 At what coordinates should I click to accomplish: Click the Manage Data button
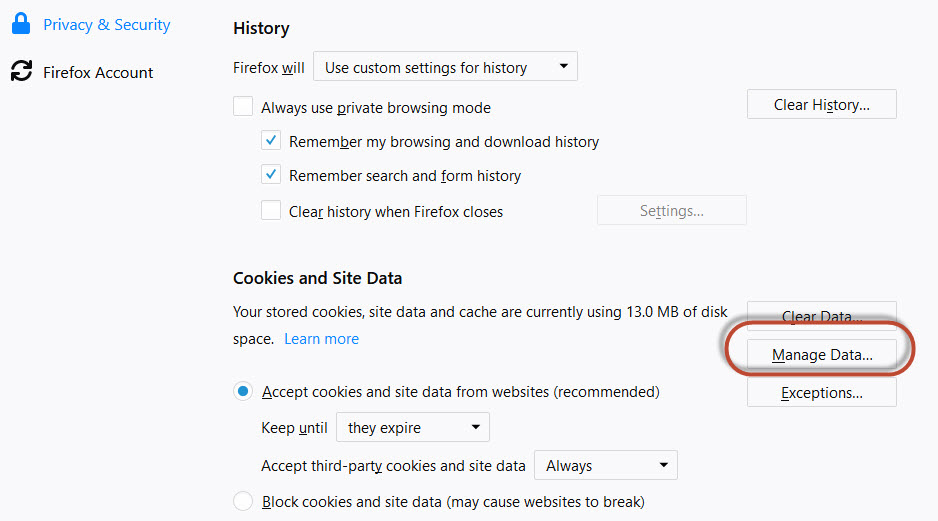[821, 354]
